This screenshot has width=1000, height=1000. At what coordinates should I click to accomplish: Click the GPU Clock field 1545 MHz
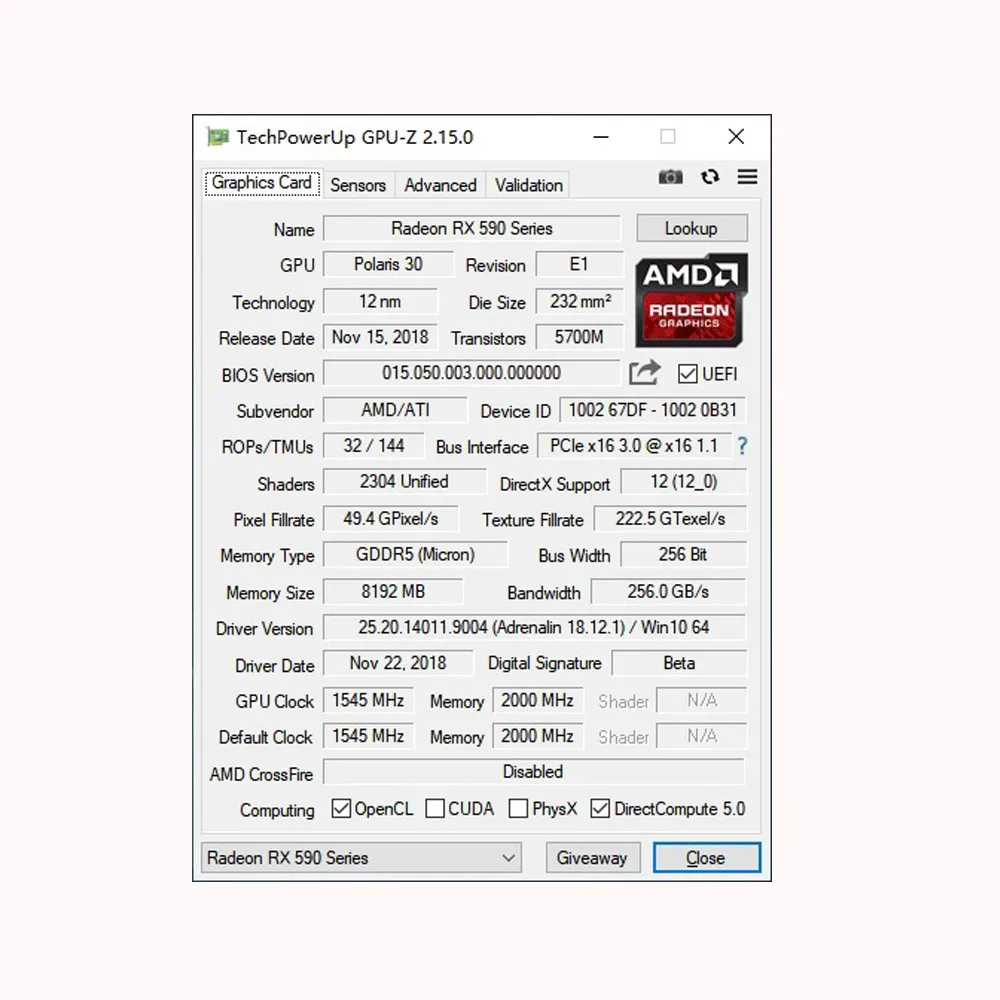[369, 700]
